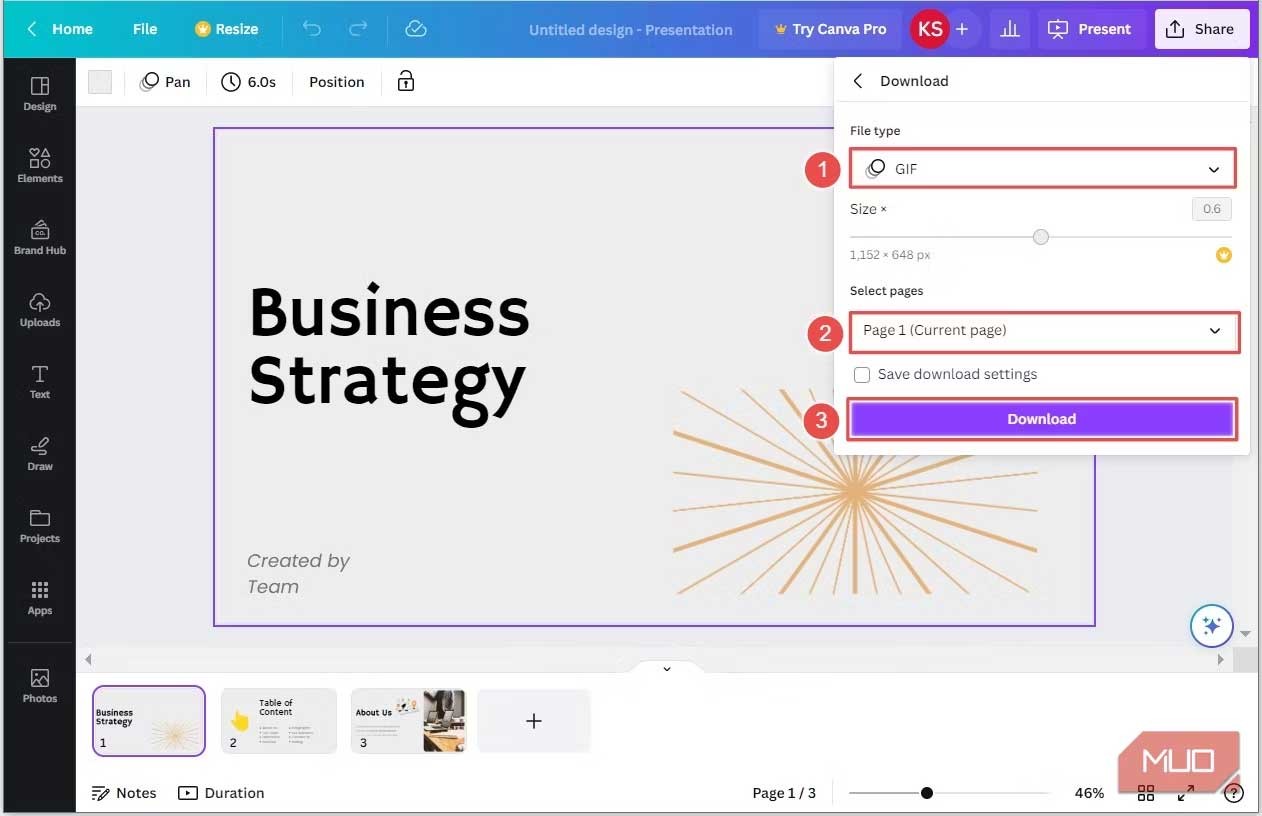Select the Draw tool in sidebar
This screenshot has width=1262, height=816.
pos(40,453)
